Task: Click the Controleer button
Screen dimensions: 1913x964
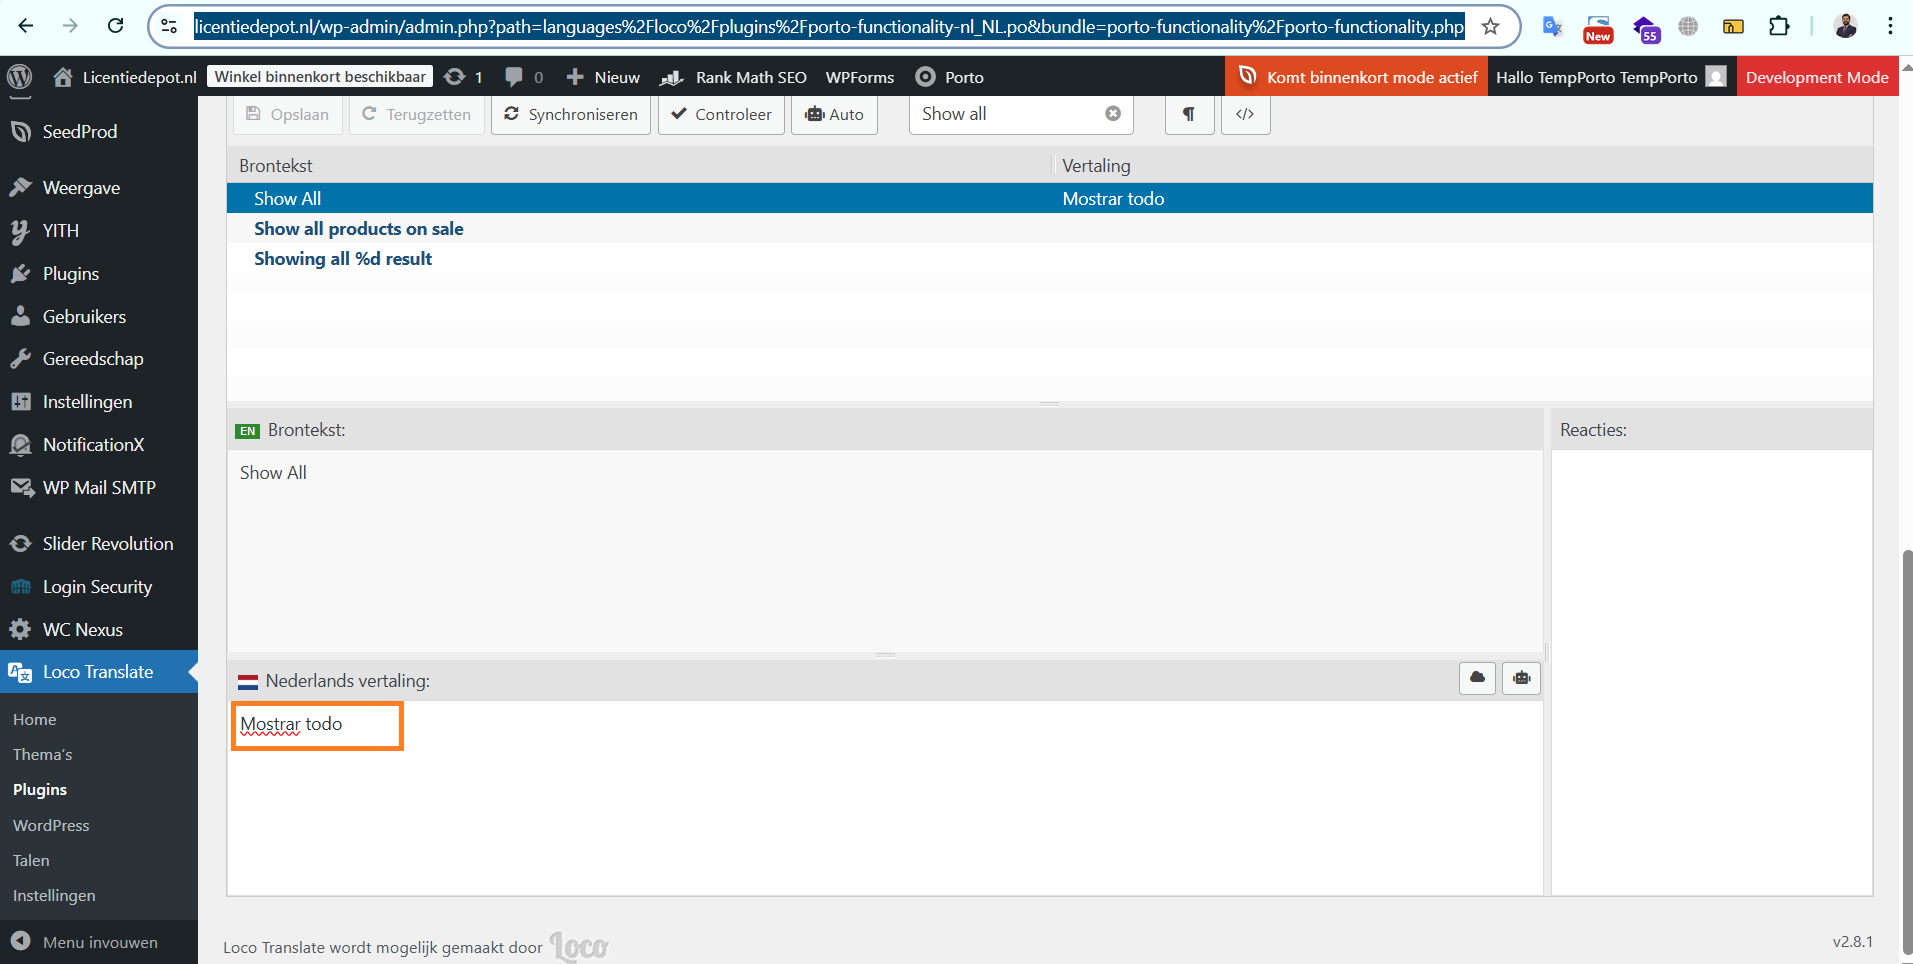Action: pyautogui.click(x=721, y=114)
